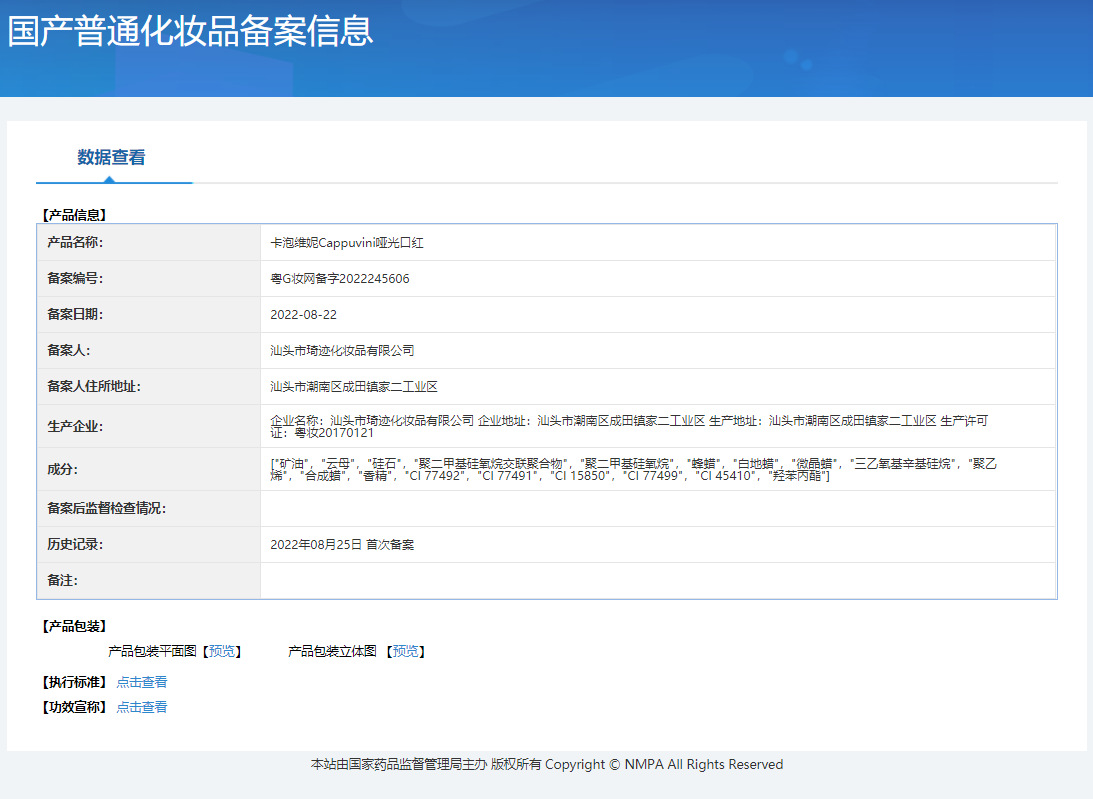
Task: Click the 产品包装平面图 label
Action: coord(152,651)
